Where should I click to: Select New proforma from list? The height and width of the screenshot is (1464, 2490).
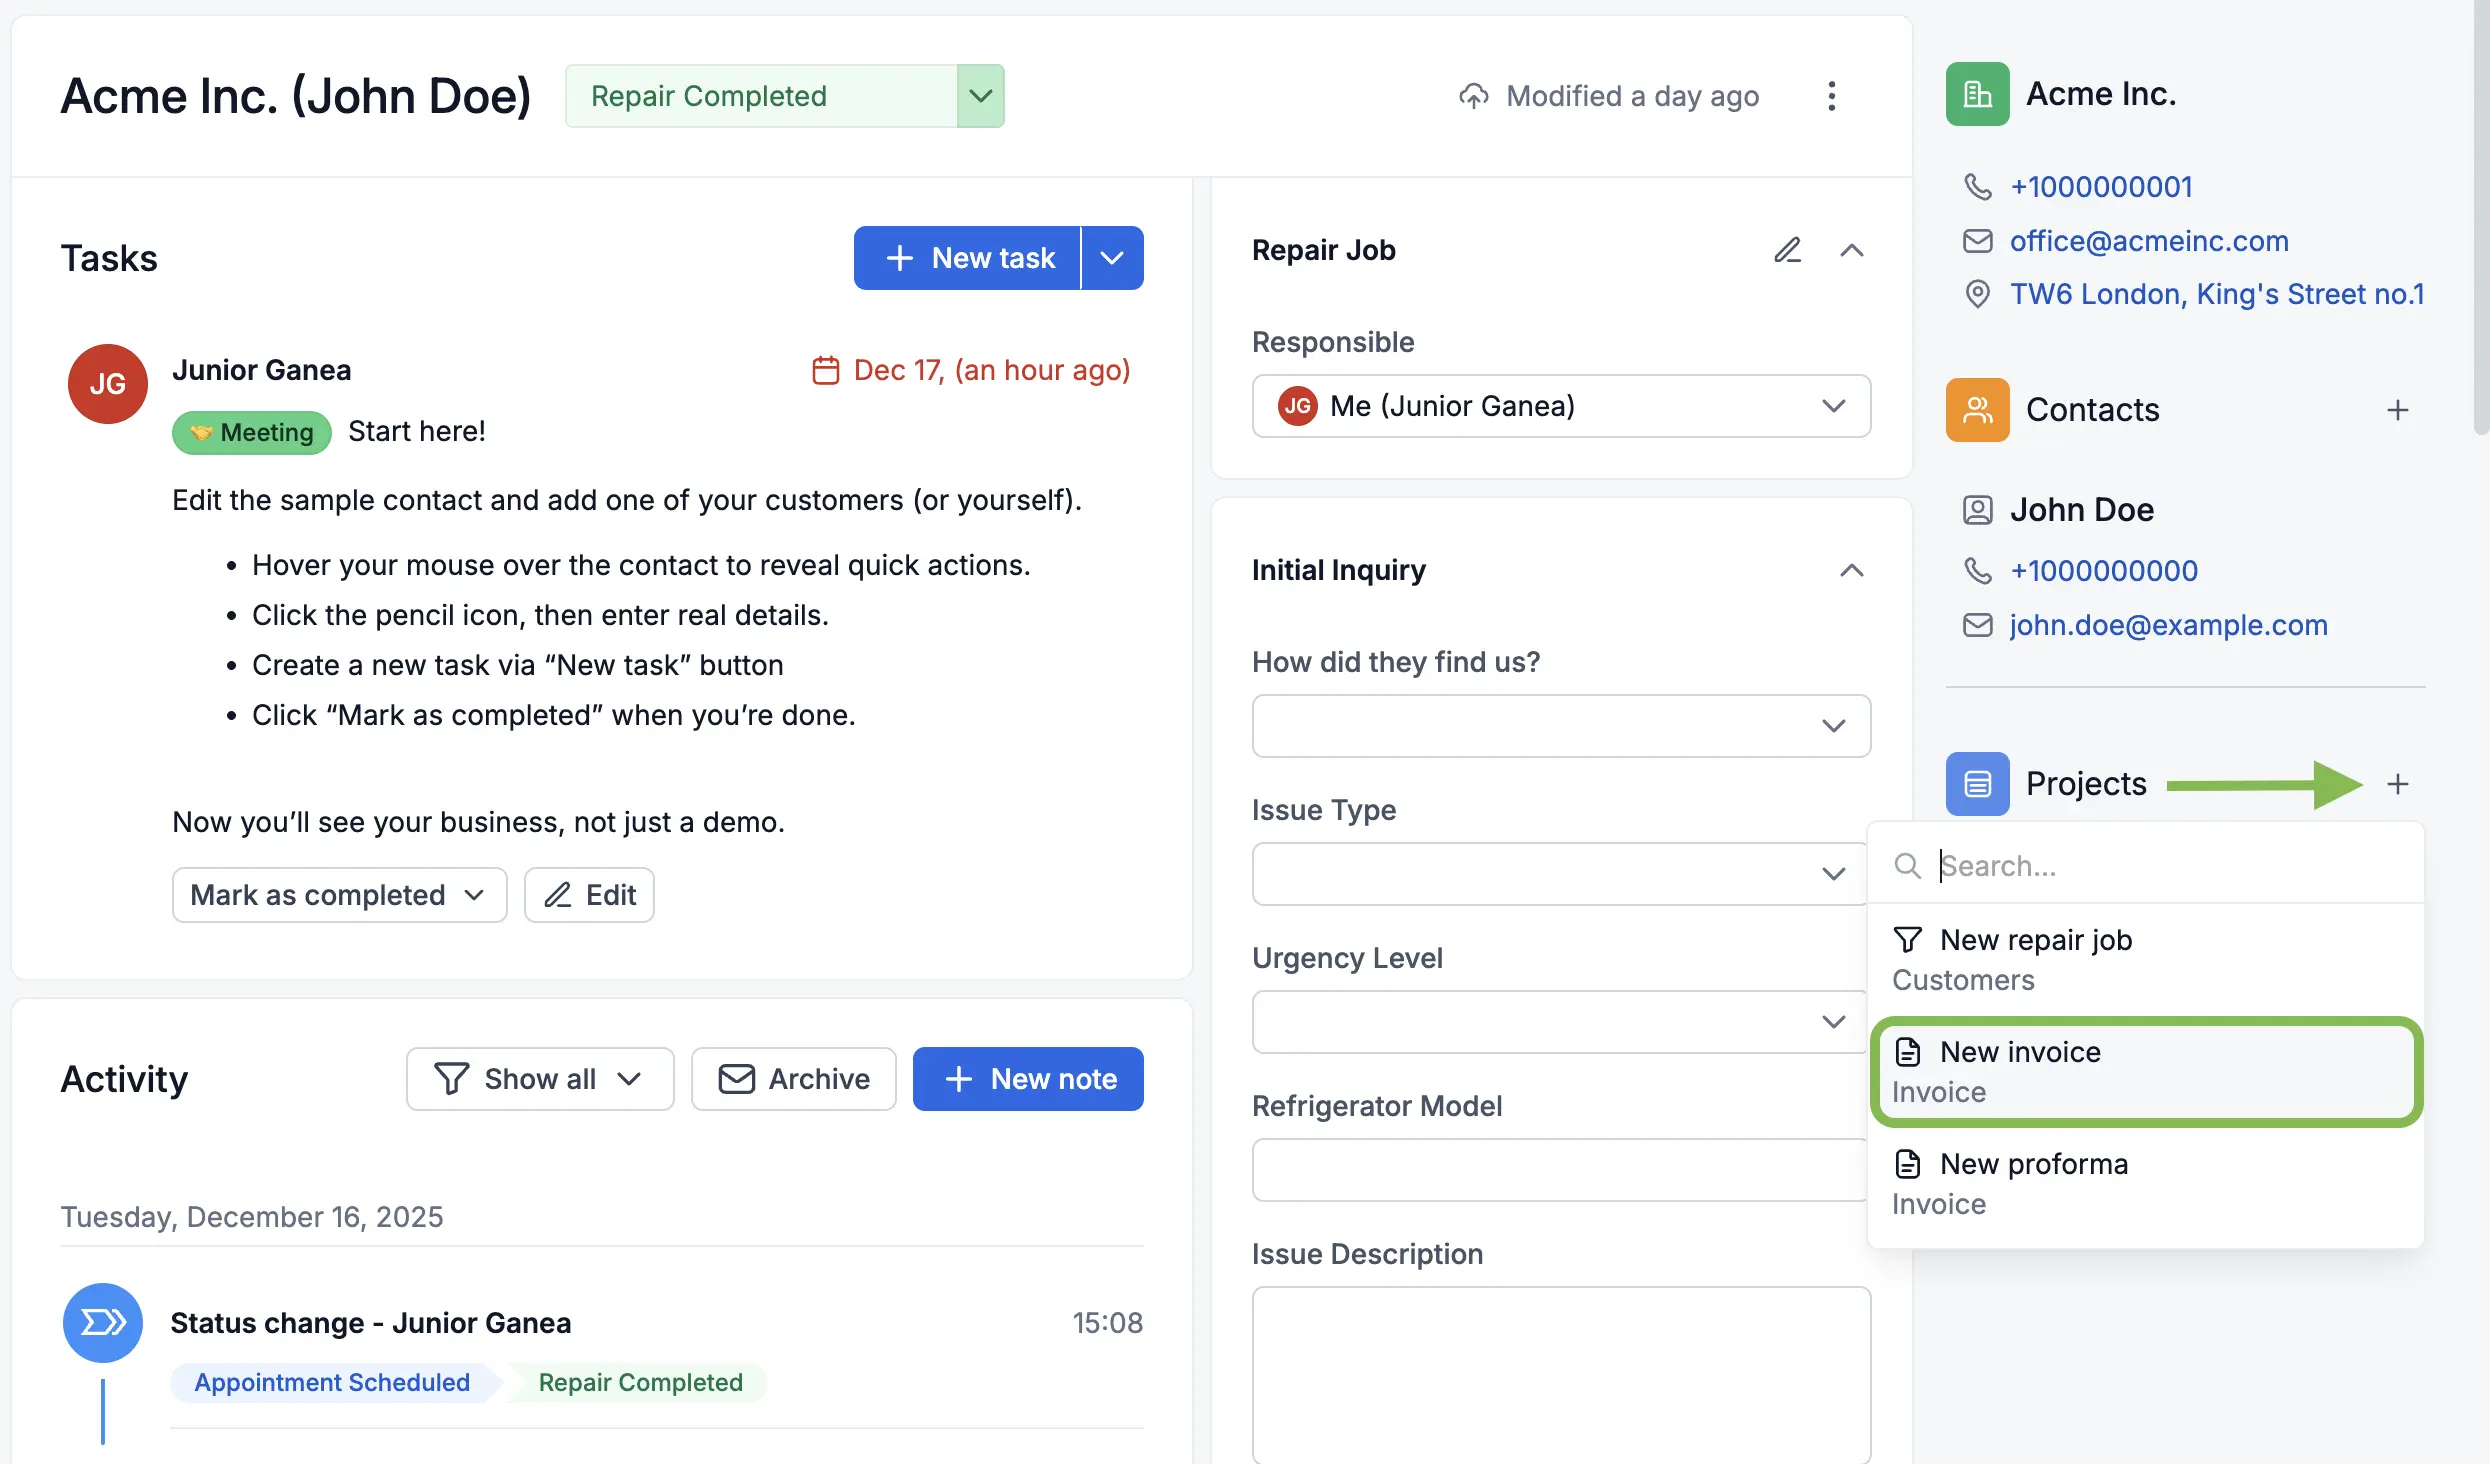click(x=2145, y=1184)
